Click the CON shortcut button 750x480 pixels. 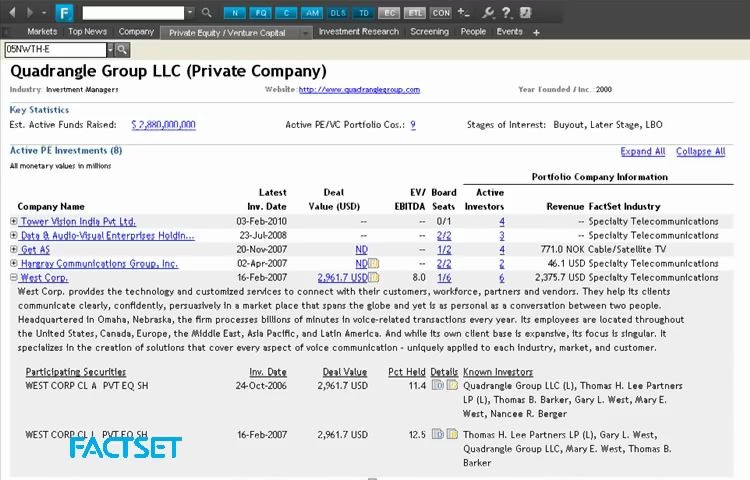coord(441,13)
